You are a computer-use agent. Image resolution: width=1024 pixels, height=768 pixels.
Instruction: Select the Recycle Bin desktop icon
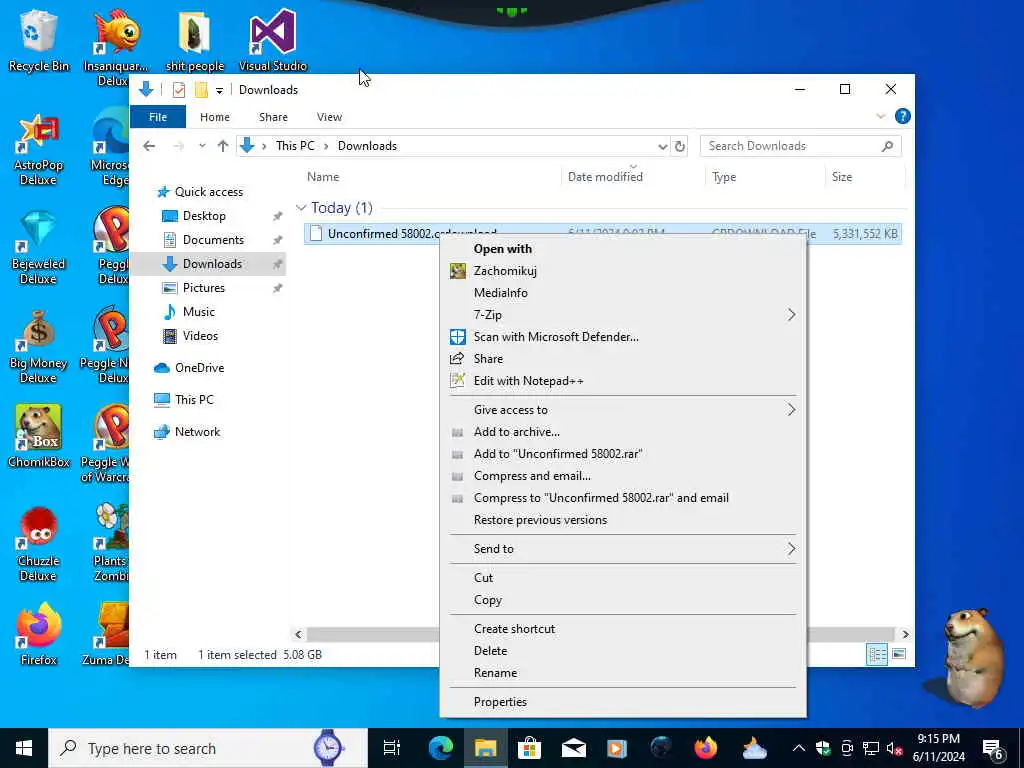pyautogui.click(x=39, y=40)
